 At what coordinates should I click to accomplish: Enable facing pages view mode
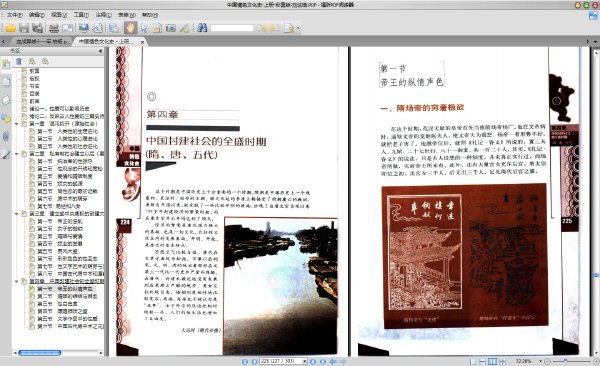point(492,361)
